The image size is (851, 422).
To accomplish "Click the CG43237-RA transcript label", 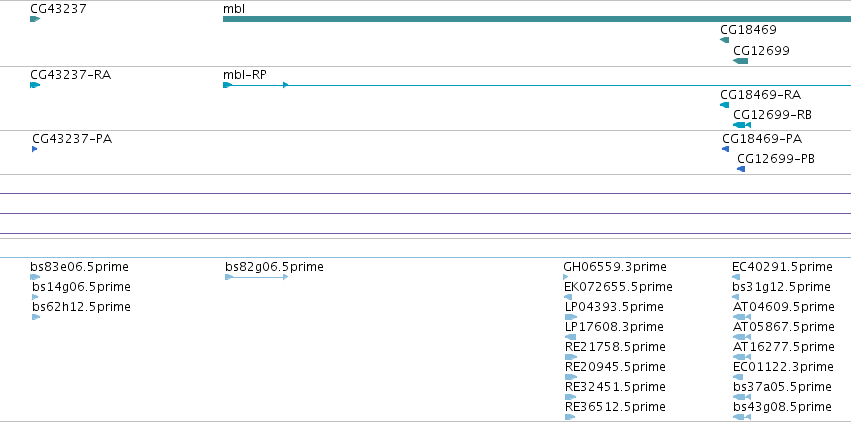I will click(x=71, y=75).
